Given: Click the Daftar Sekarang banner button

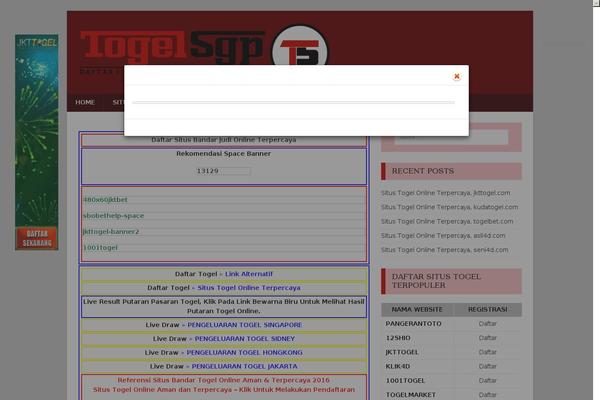Looking at the screenshot, I should point(37,238).
